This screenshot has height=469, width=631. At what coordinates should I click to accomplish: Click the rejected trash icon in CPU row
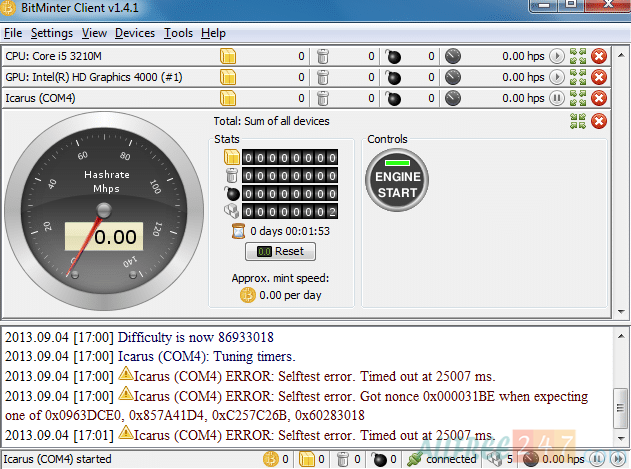(x=323, y=56)
